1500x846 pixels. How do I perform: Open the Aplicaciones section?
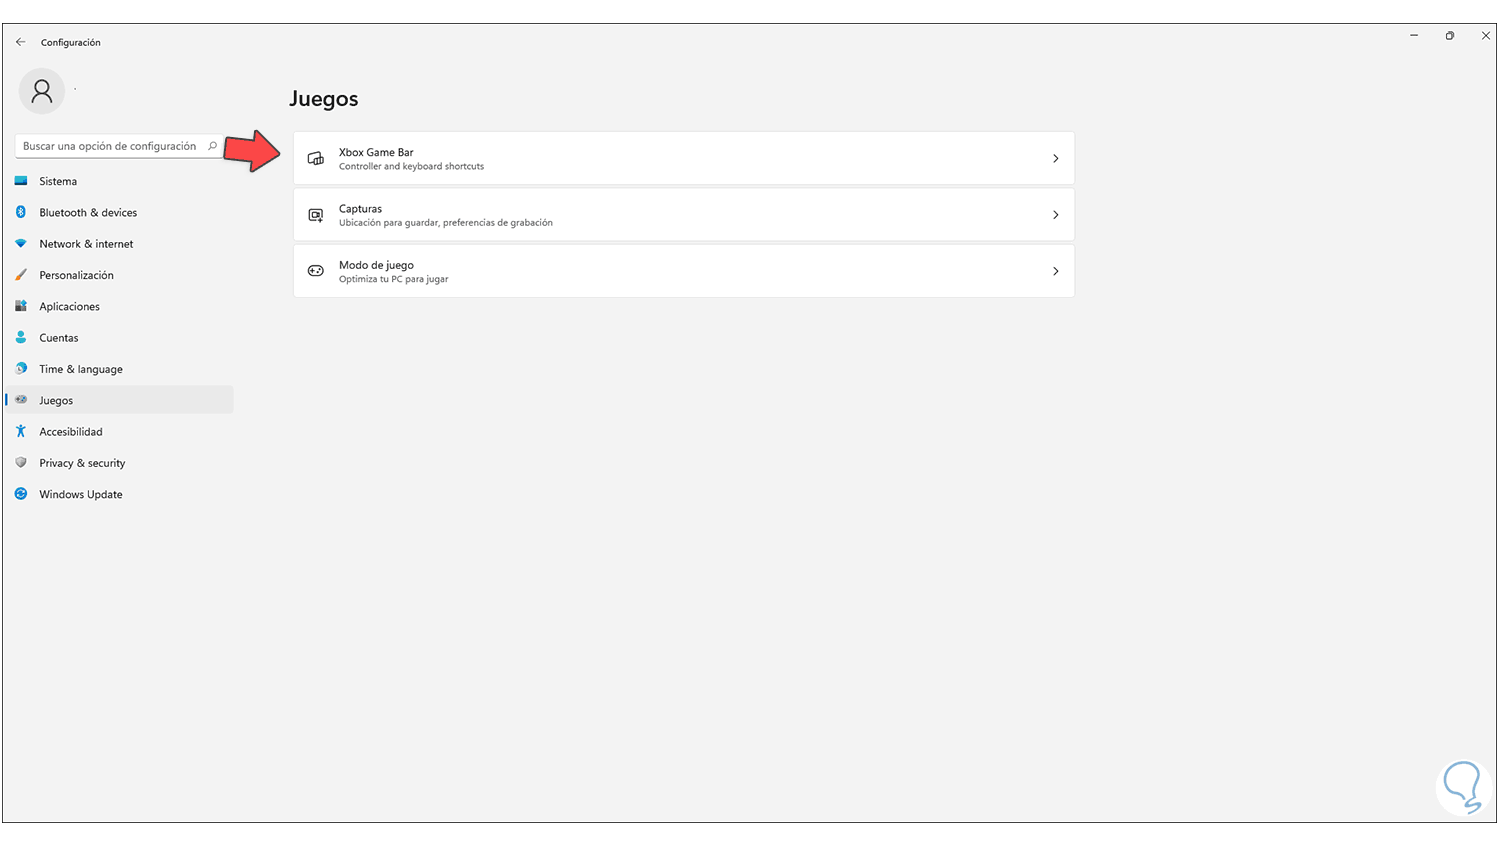click(x=70, y=307)
